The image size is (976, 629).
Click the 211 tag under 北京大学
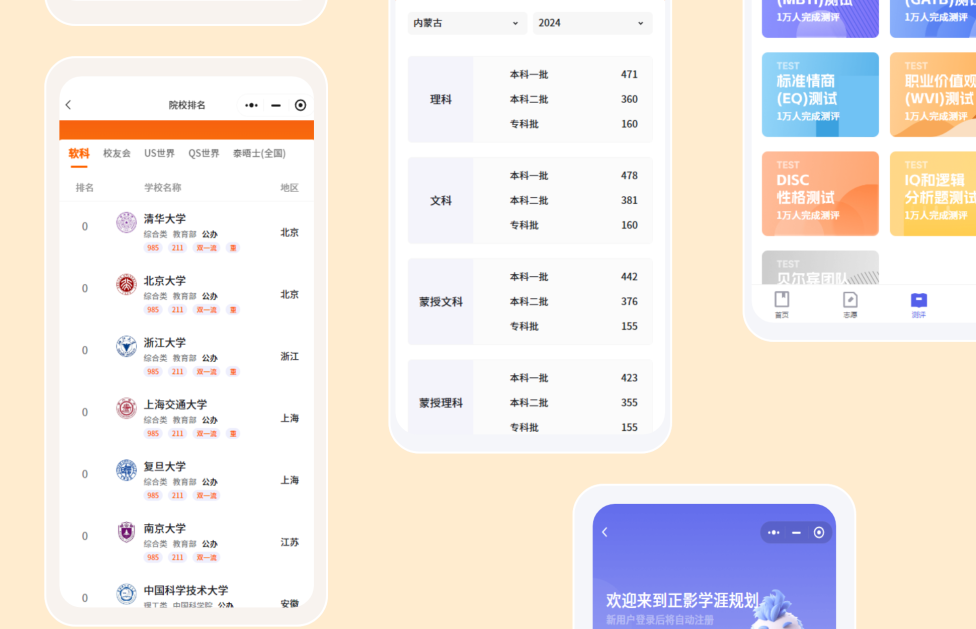(177, 310)
